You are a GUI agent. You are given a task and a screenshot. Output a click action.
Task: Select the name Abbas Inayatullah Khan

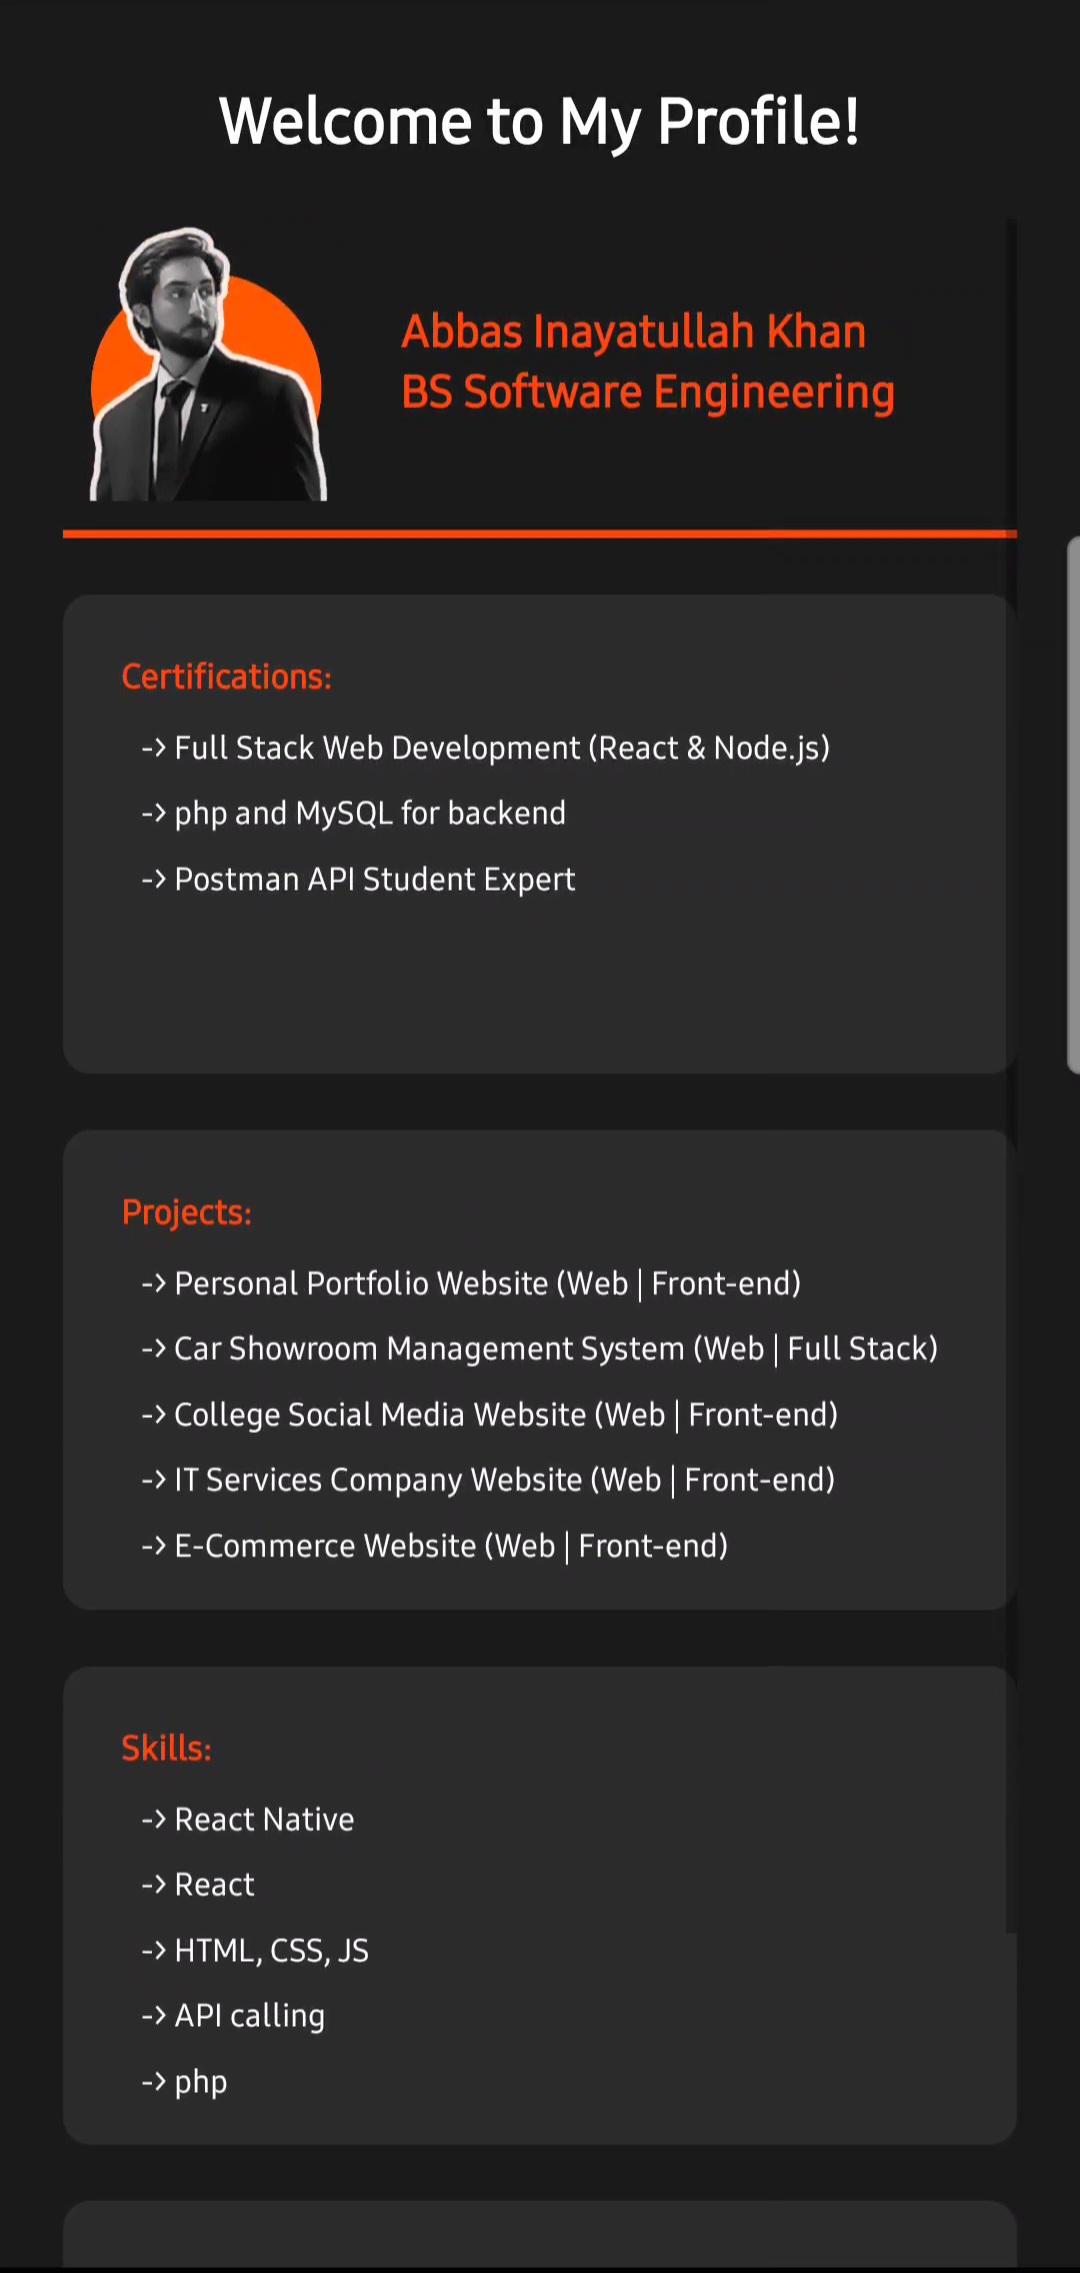pos(633,331)
